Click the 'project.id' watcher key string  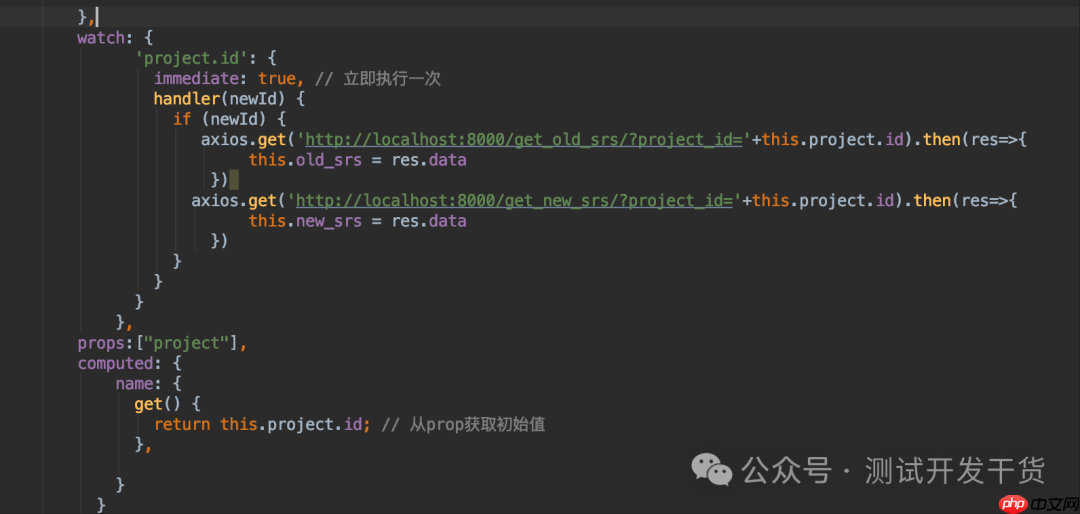tap(184, 58)
